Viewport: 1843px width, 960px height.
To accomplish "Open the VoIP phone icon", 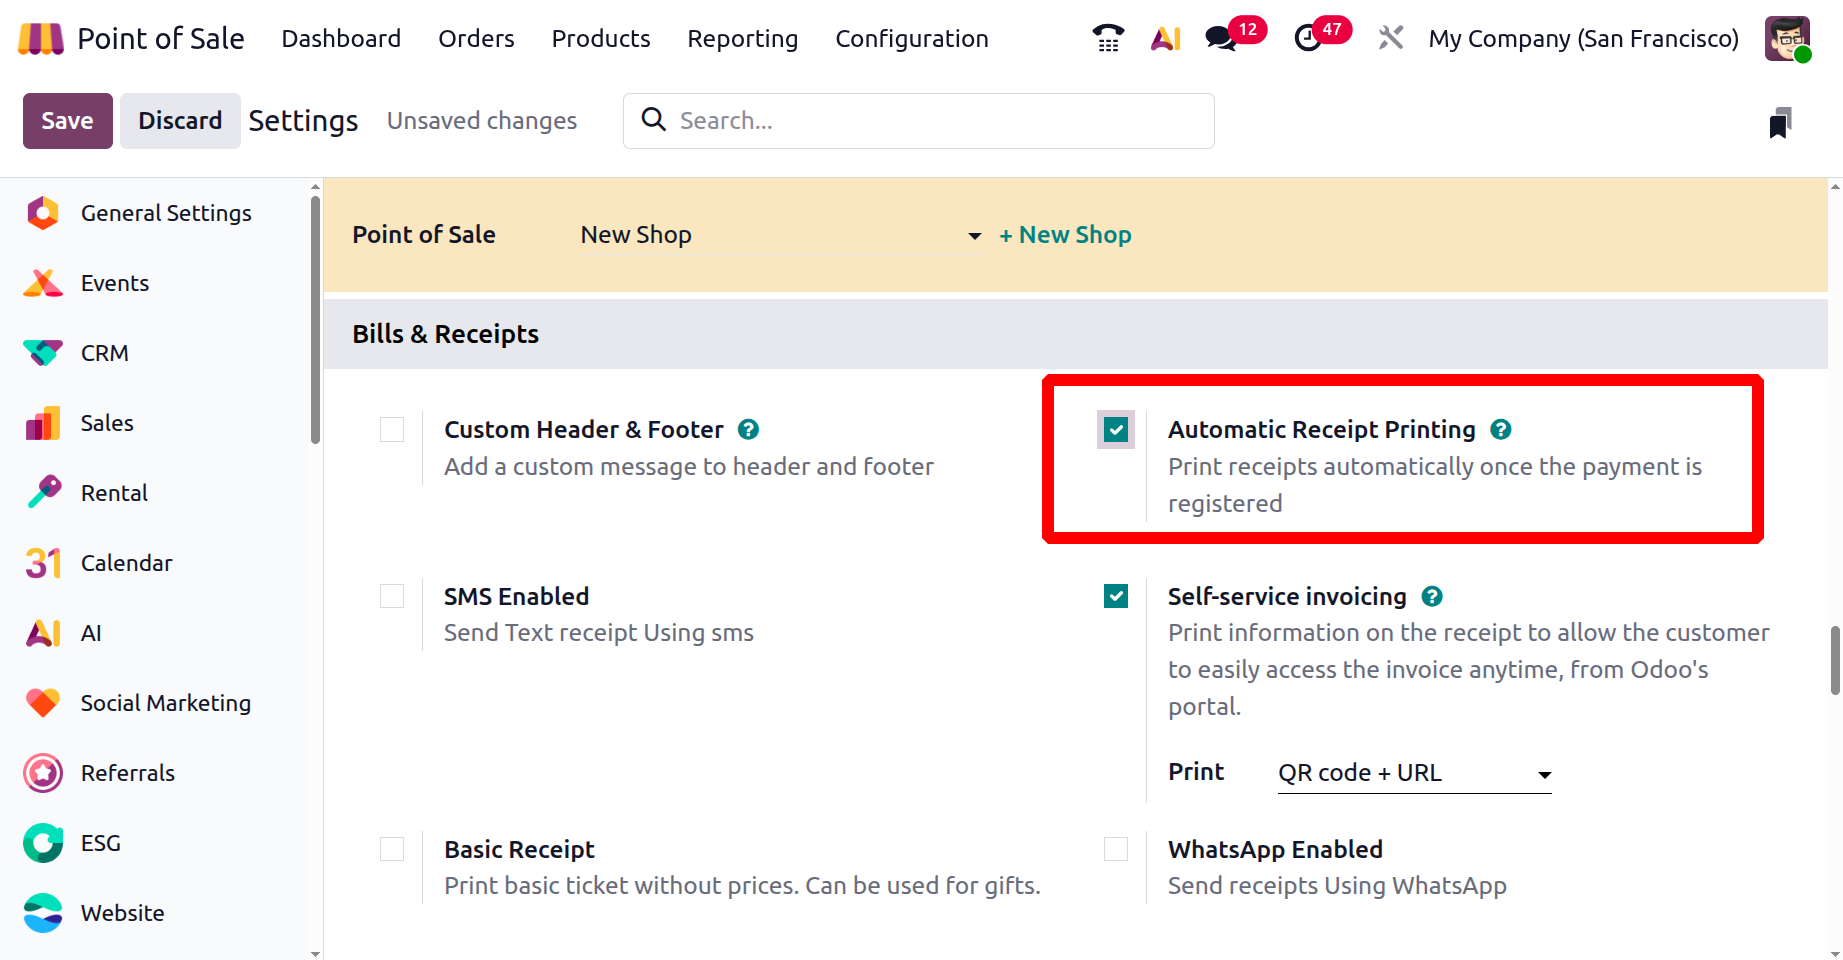I will click(1108, 38).
